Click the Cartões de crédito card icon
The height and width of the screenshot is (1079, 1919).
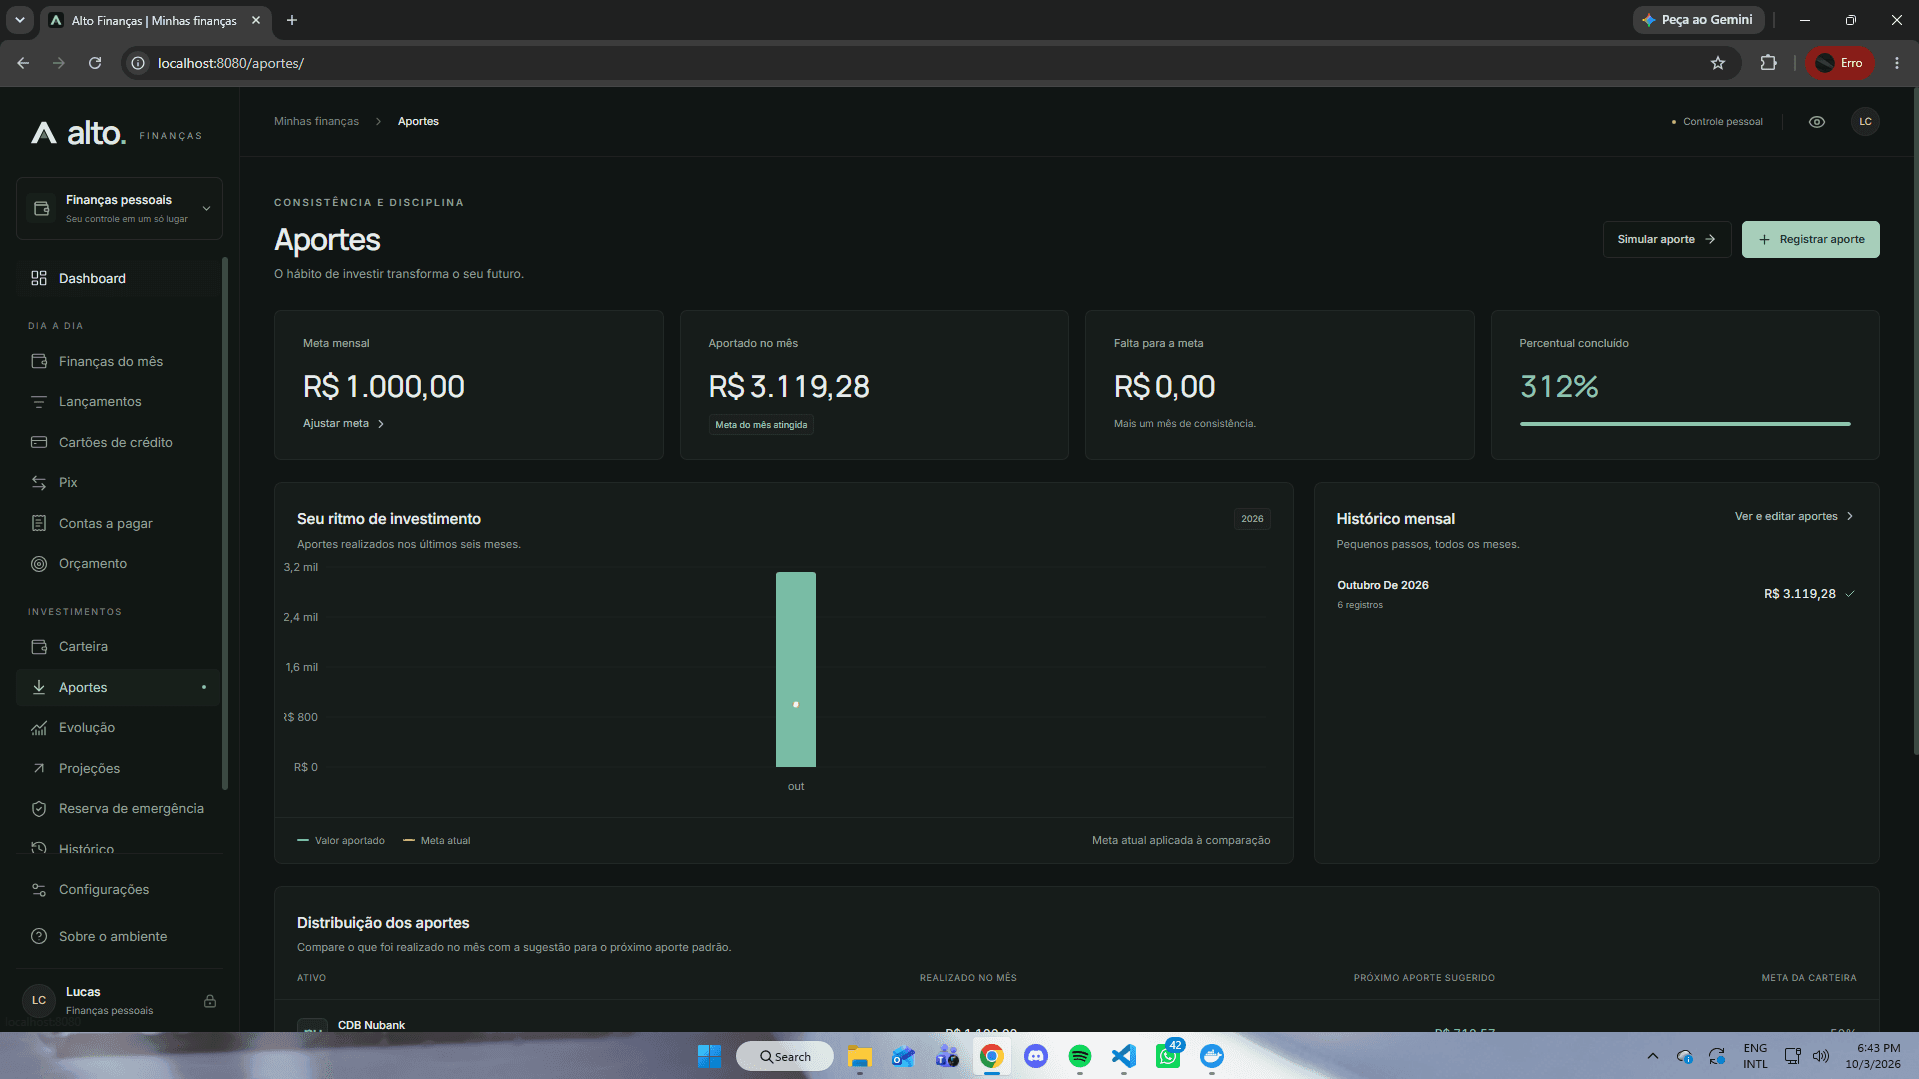pyautogui.click(x=39, y=442)
